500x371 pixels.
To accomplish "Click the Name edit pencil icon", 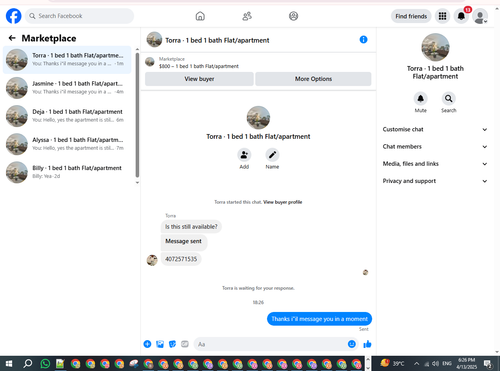I will coord(272,155).
